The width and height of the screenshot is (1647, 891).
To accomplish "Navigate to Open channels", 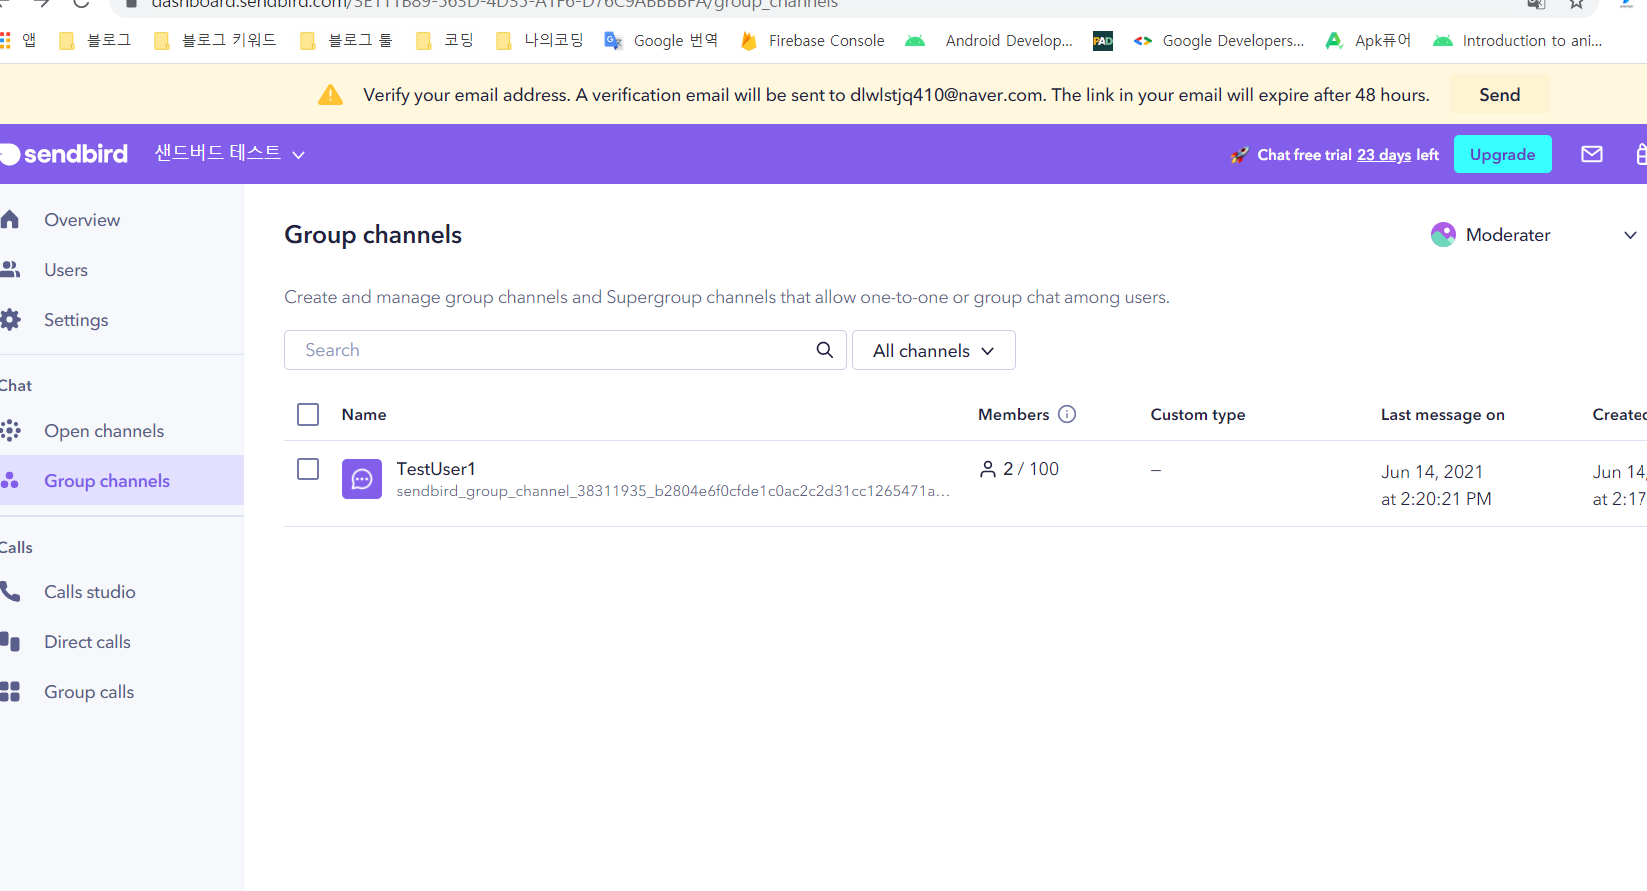I will (104, 431).
